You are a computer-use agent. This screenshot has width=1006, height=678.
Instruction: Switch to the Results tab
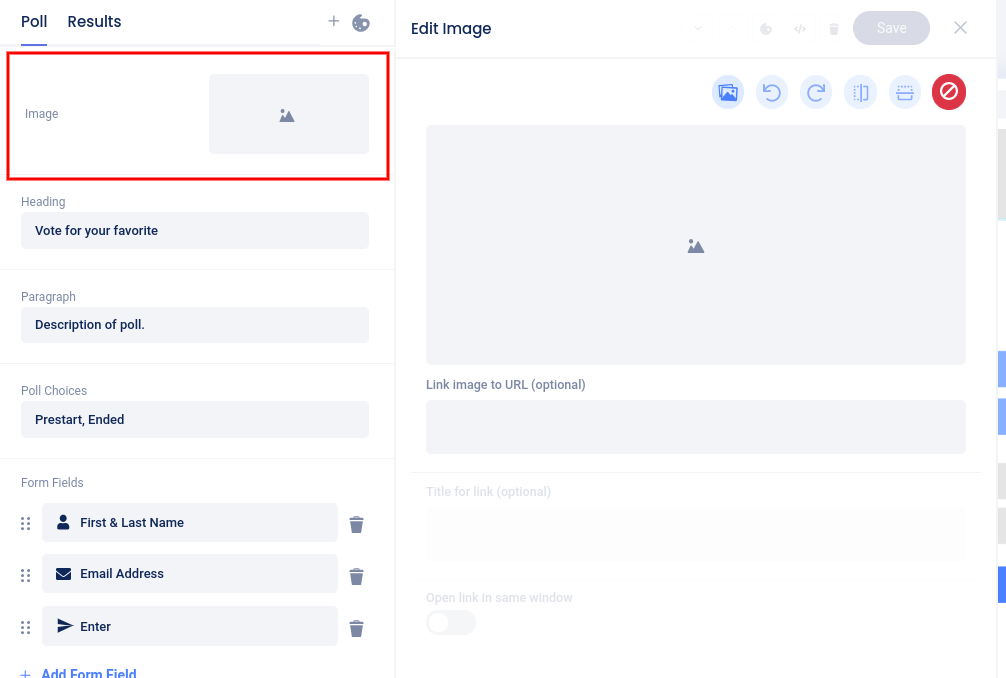[x=94, y=22]
